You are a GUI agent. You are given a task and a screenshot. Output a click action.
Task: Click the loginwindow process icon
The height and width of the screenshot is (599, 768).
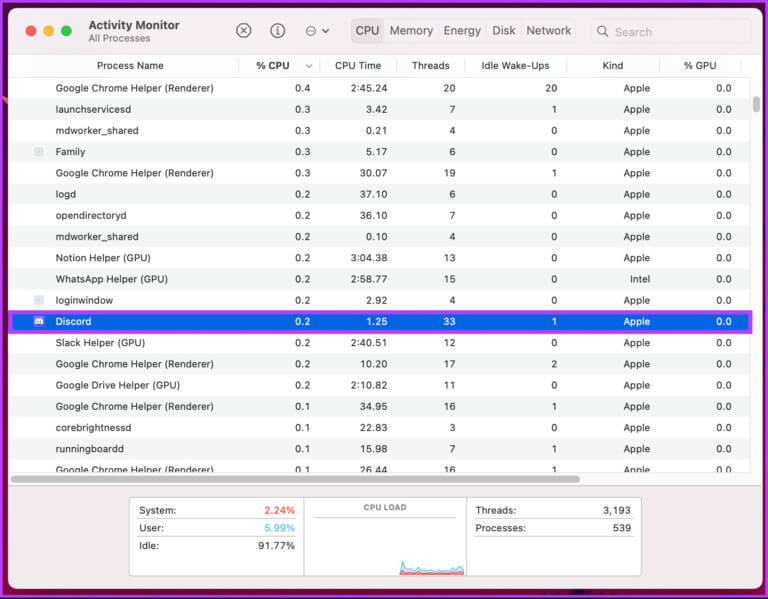[x=39, y=300]
